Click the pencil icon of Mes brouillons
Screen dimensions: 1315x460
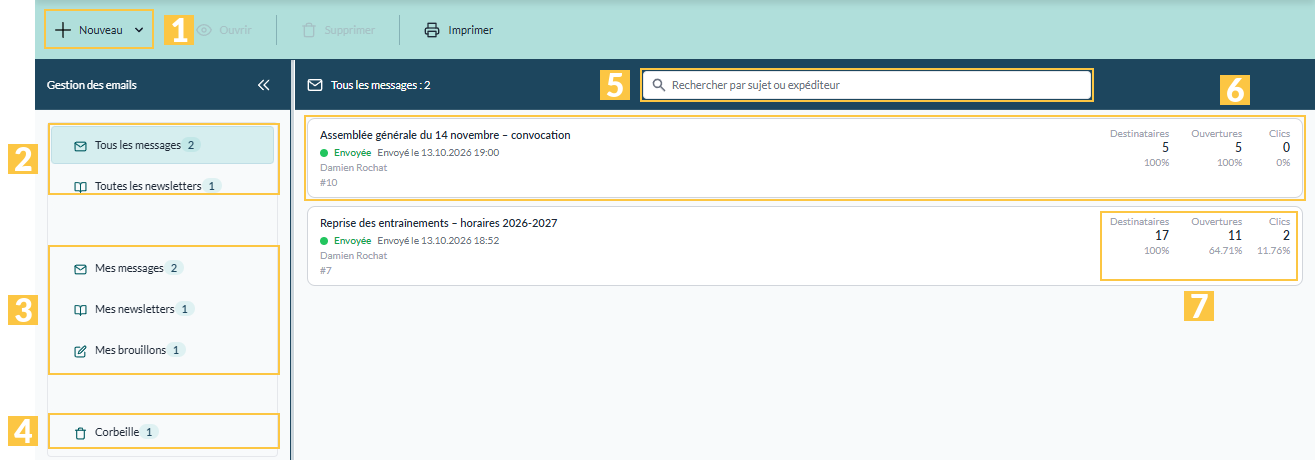click(80, 351)
